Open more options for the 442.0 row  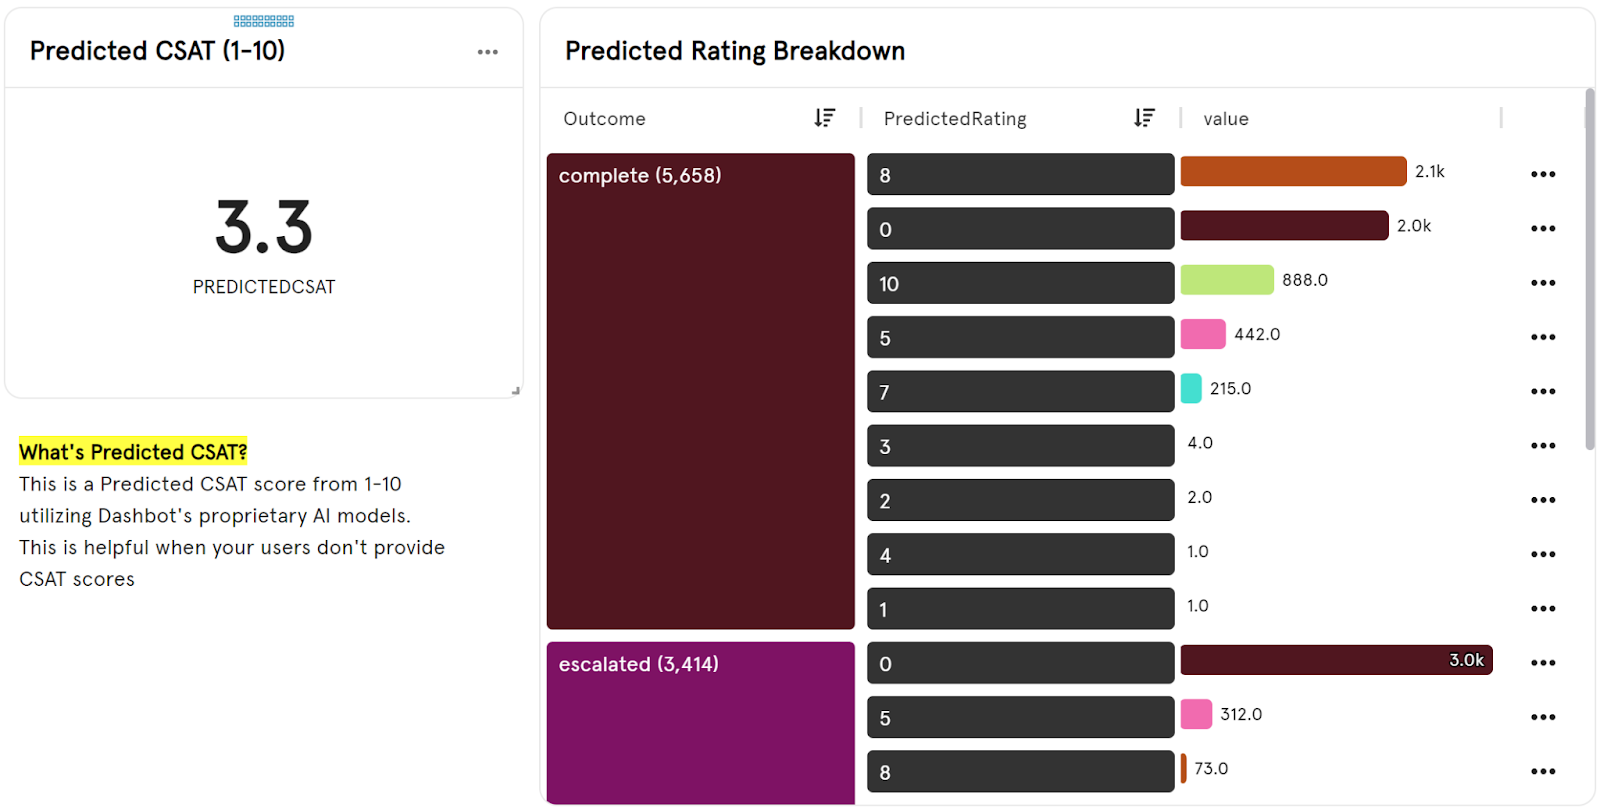[x=1543, y=337]
